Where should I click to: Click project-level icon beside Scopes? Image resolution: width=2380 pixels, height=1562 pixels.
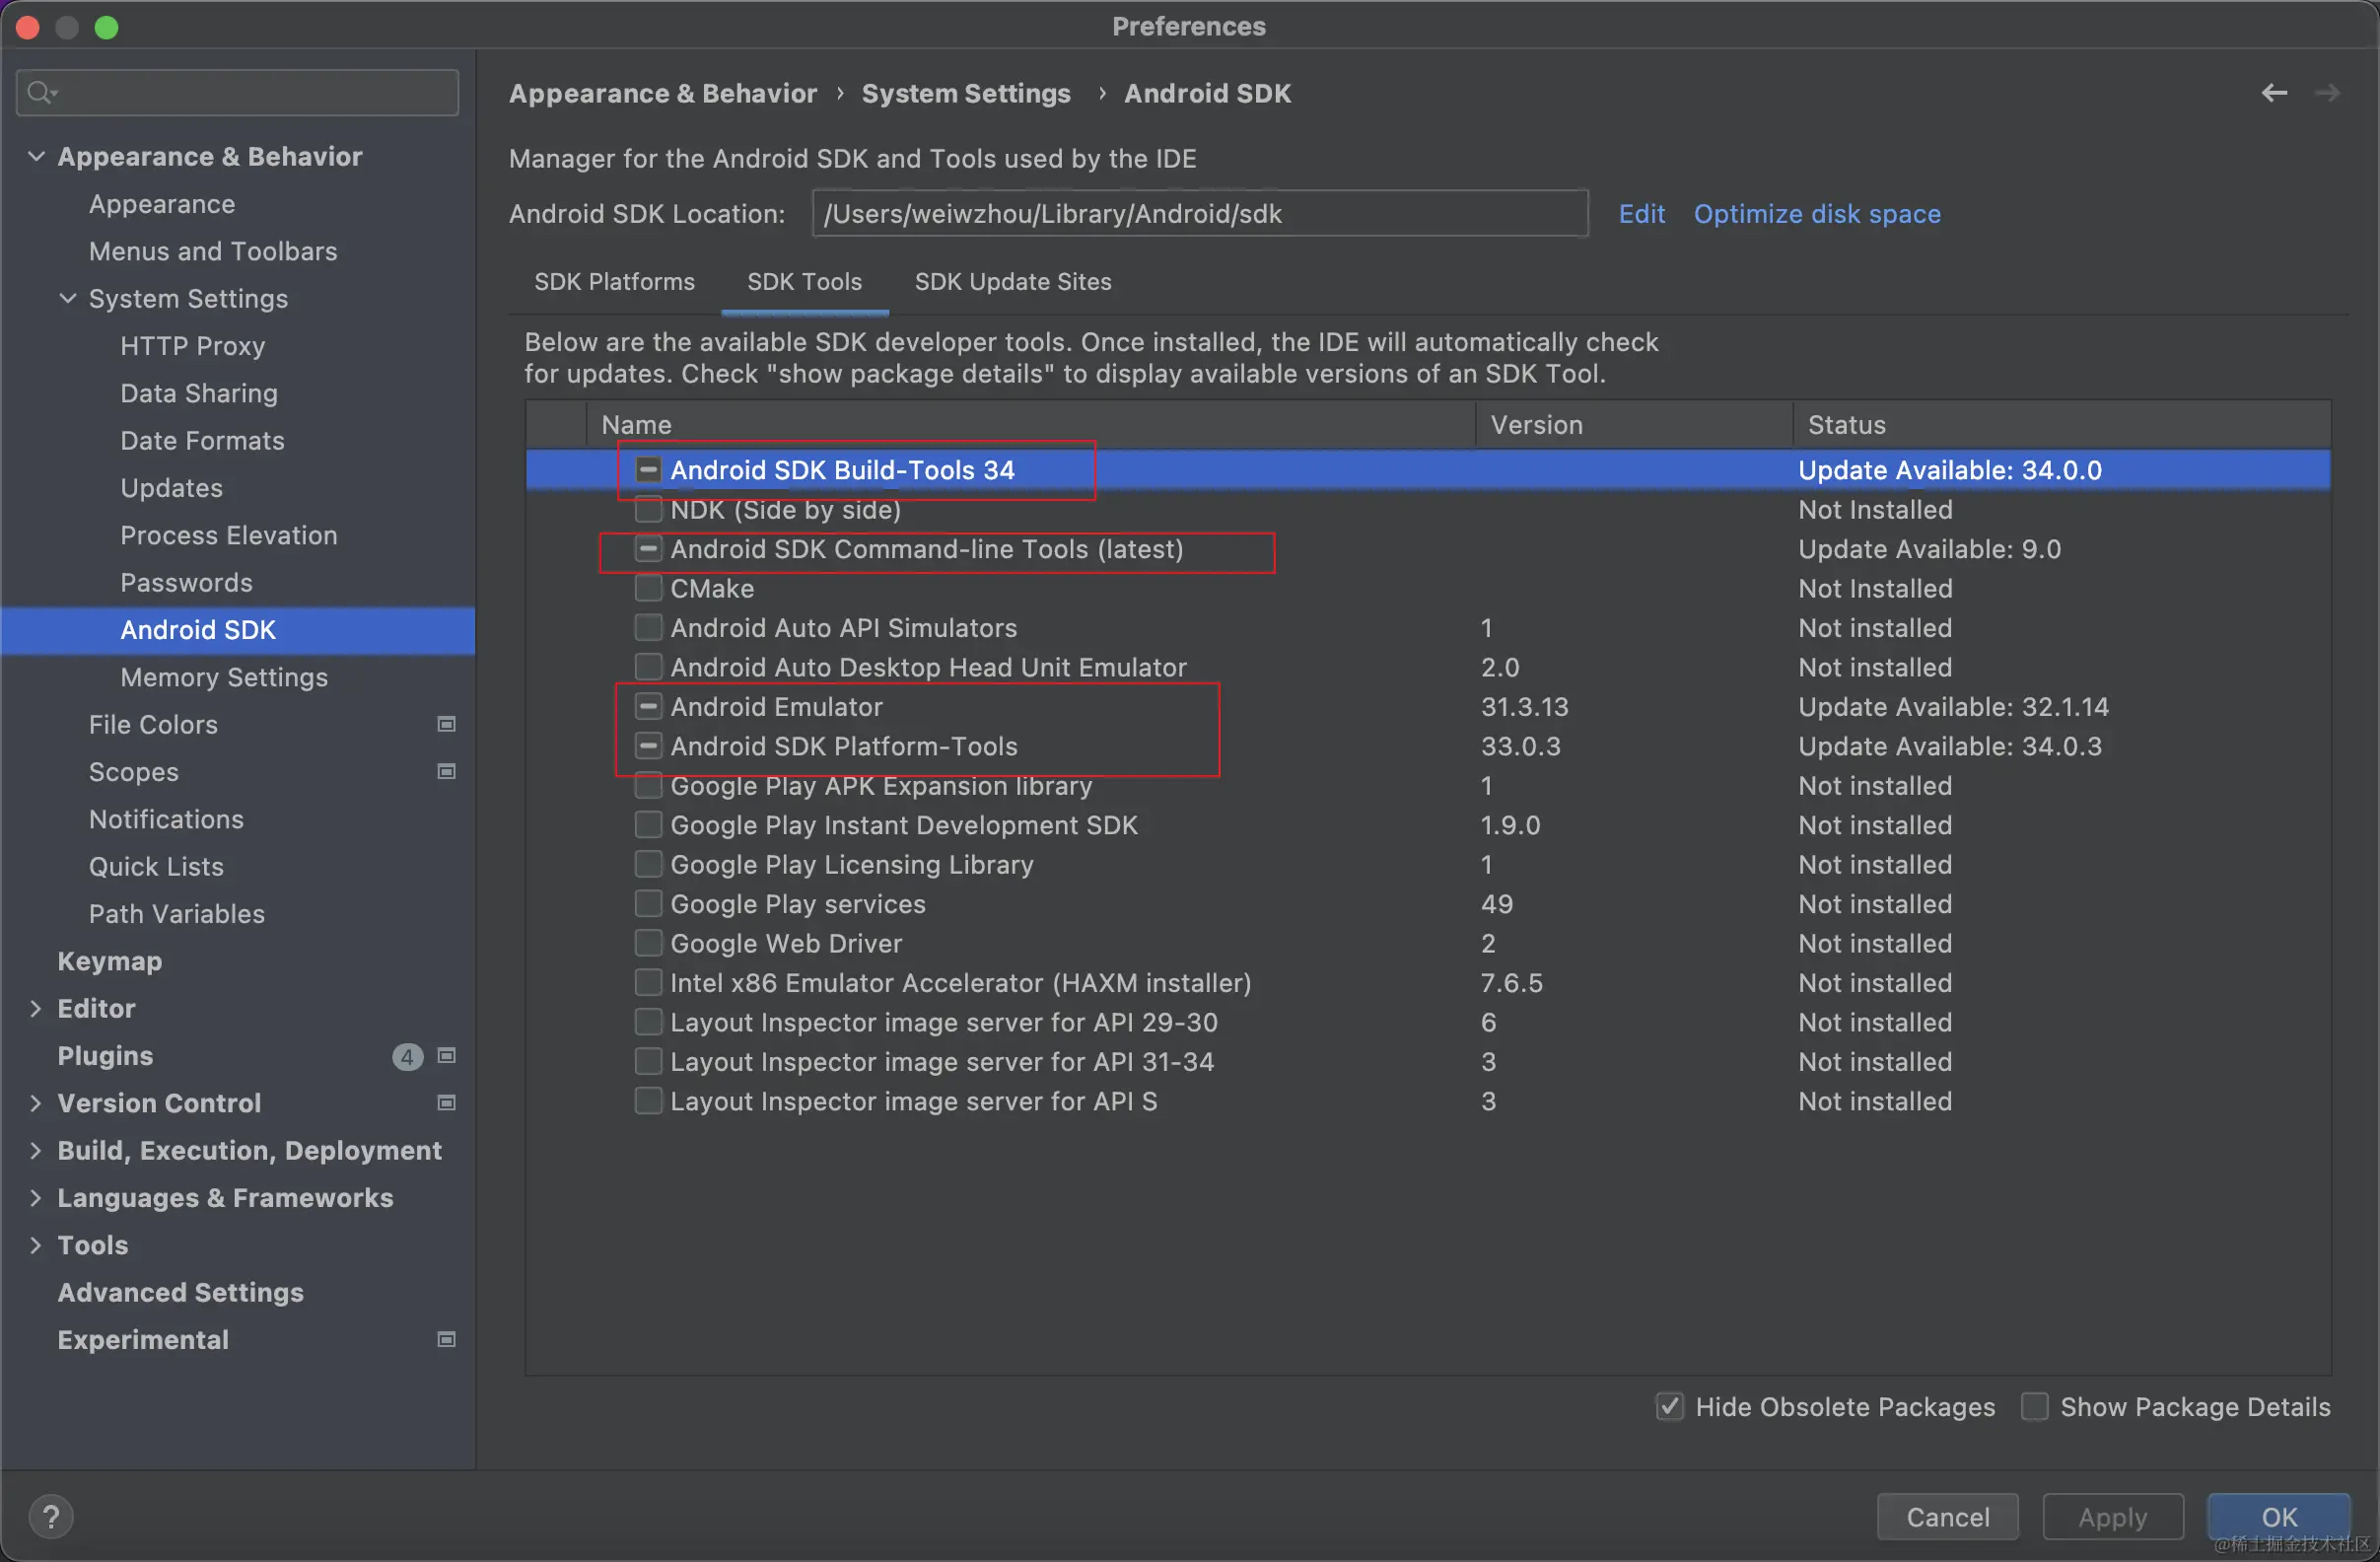pyautogui.click(x=447, y=771)
